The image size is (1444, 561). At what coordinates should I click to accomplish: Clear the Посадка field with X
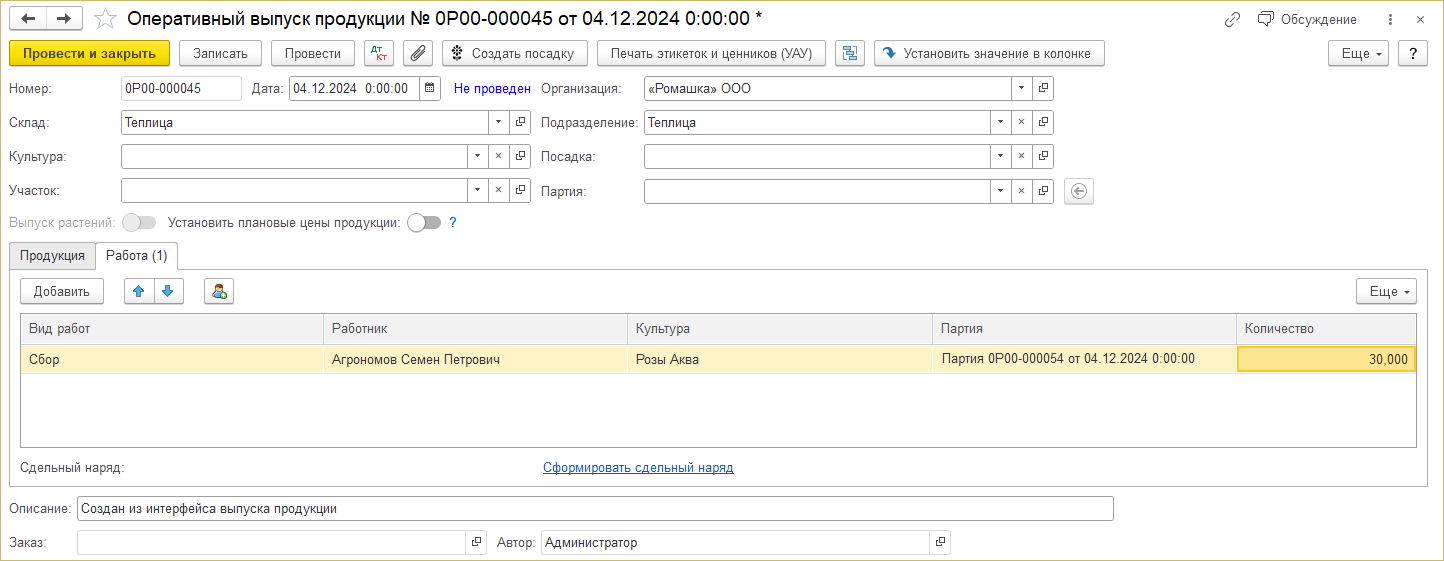point(1021,156)
